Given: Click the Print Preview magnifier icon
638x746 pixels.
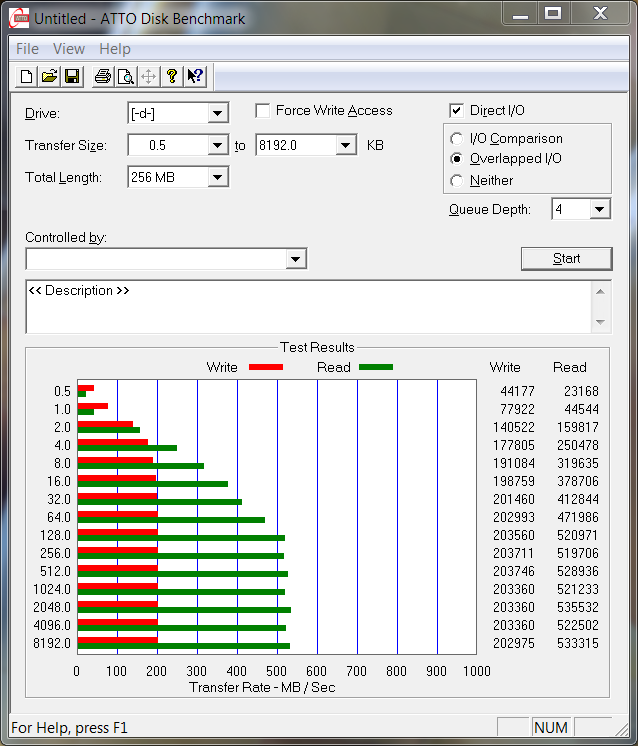Looking at the screenshot, I should [x=125, y=77].
